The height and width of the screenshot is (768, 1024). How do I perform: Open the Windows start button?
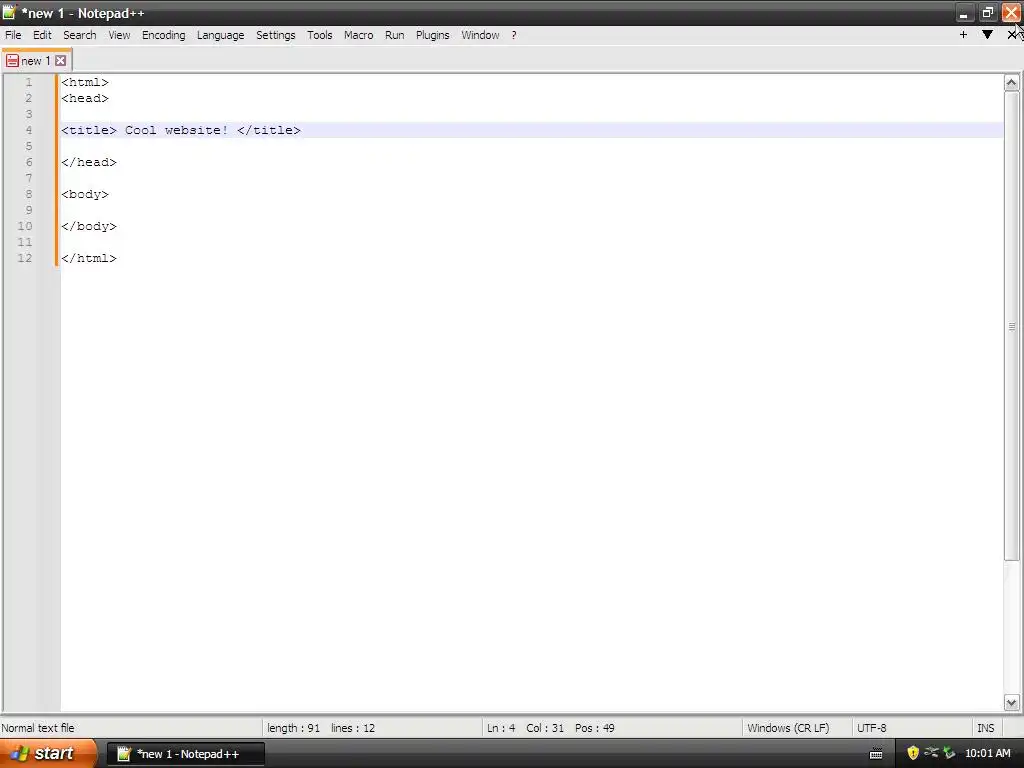click(48, 754)
